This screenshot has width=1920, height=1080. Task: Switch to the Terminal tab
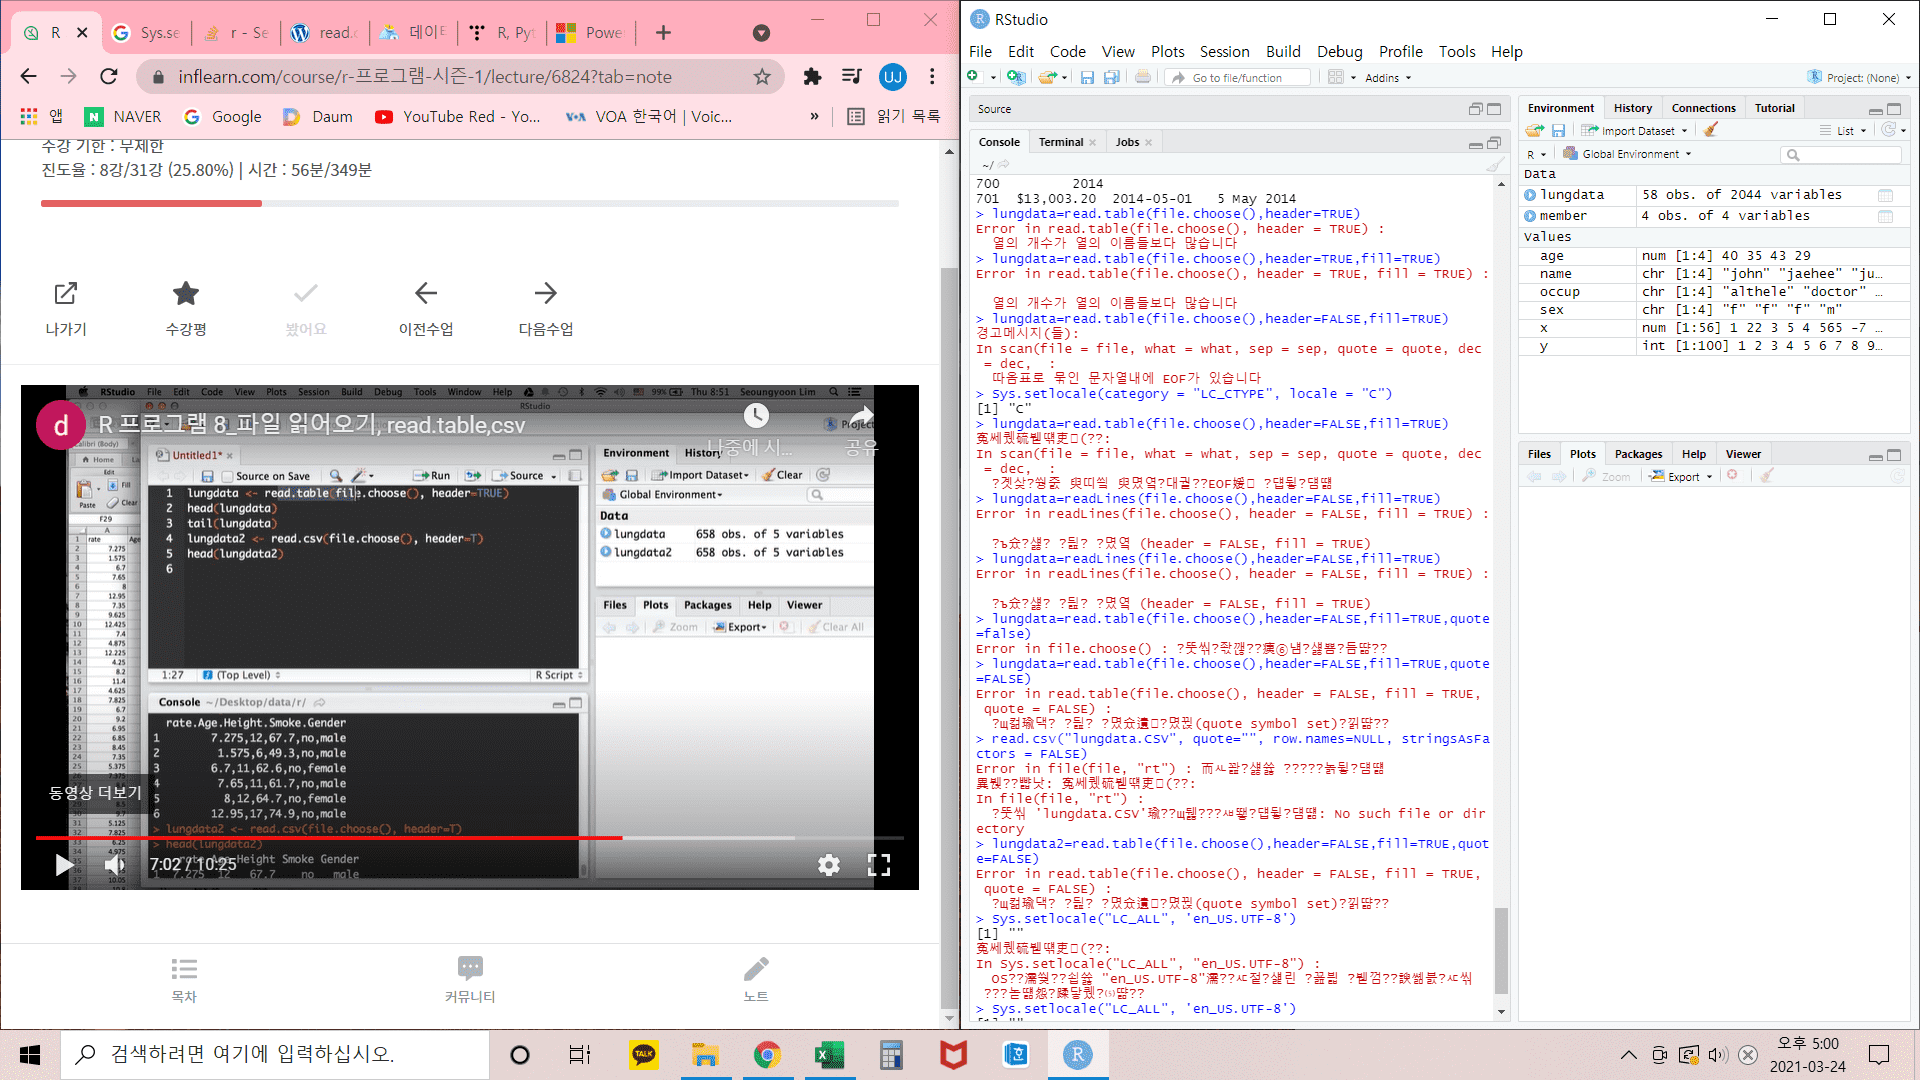tap(1060, 142)
